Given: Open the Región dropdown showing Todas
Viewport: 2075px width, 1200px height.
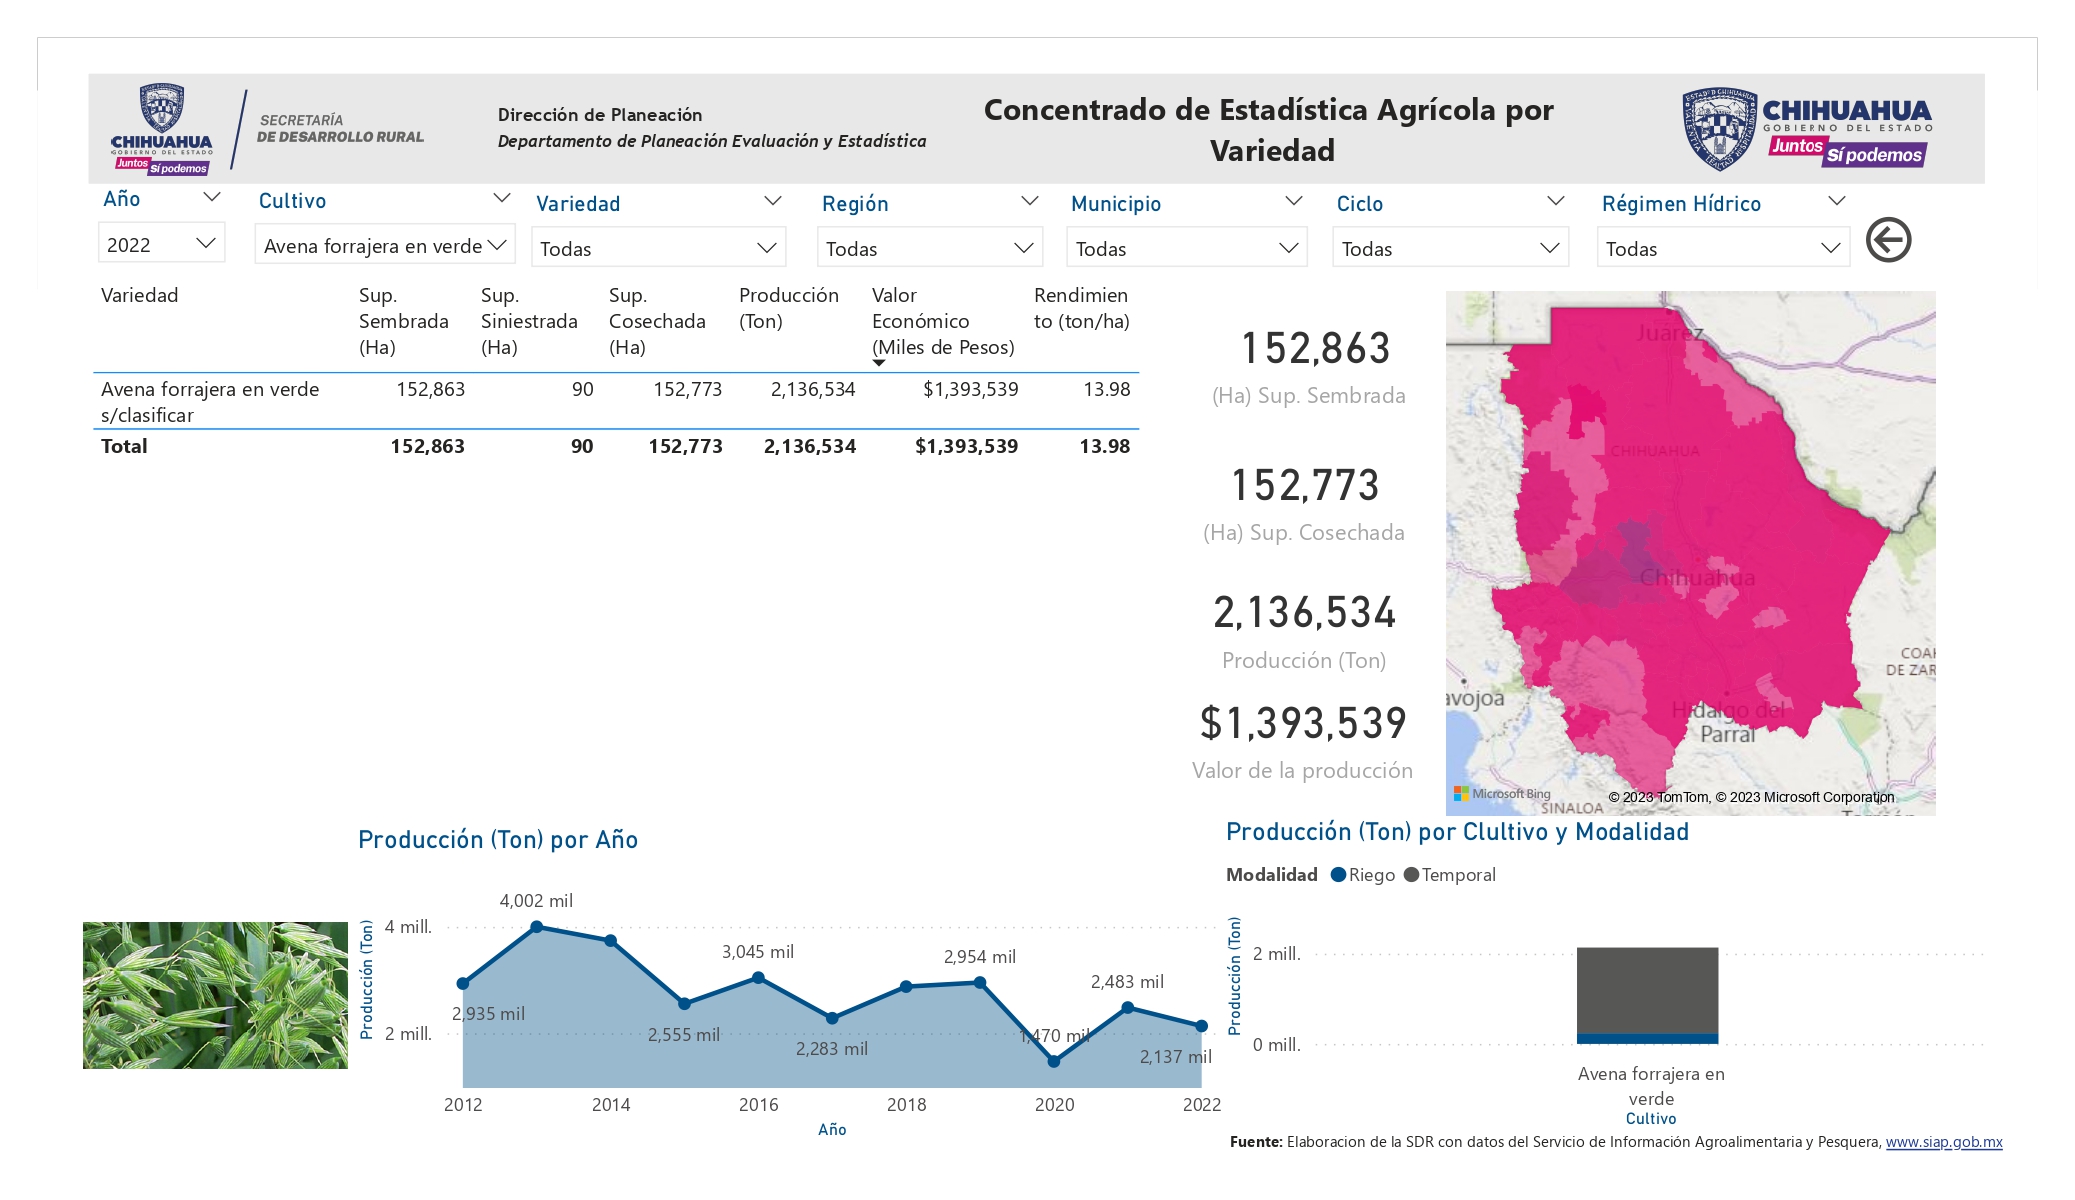Looking at the screenshot, I should click(x=930, y=248).
